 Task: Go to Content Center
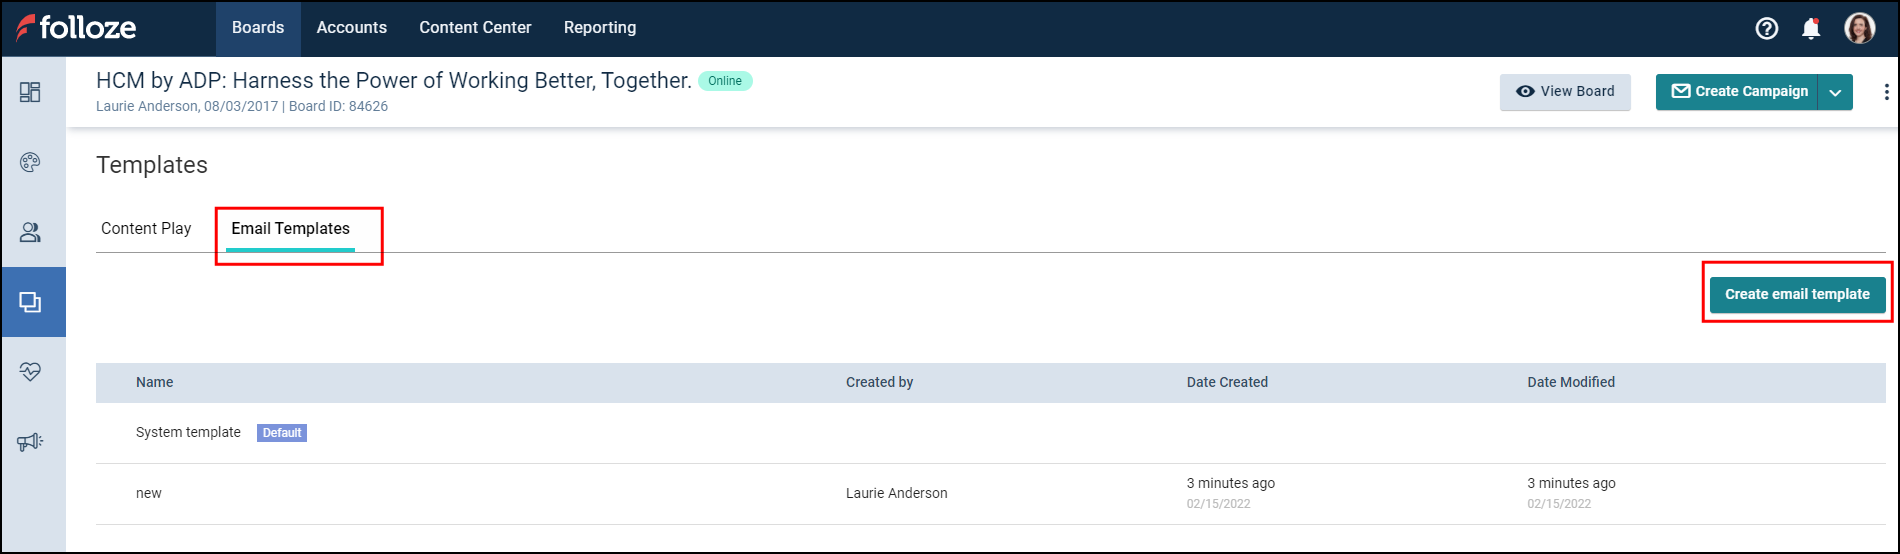click(x=475, y=28)
